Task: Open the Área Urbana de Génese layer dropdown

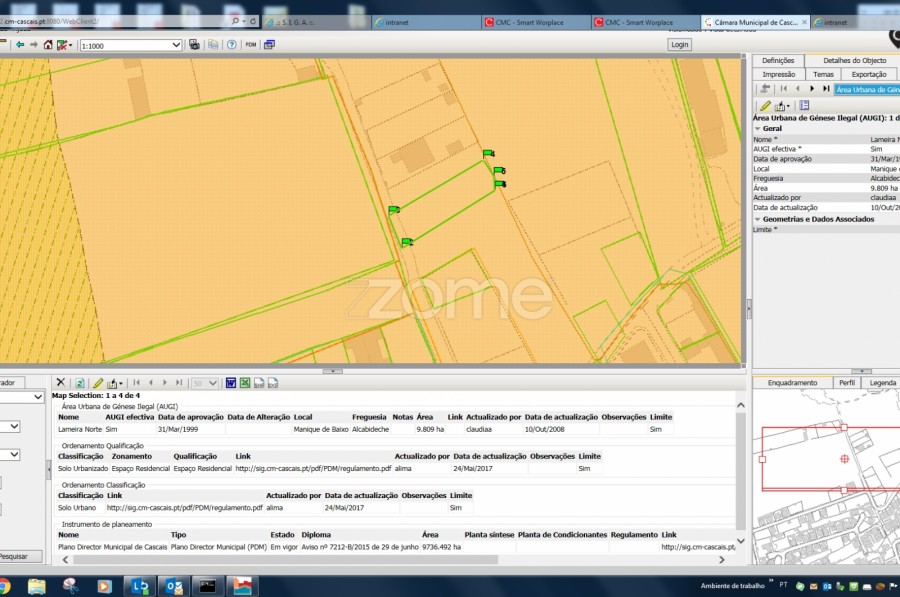Action: point(866,89)
